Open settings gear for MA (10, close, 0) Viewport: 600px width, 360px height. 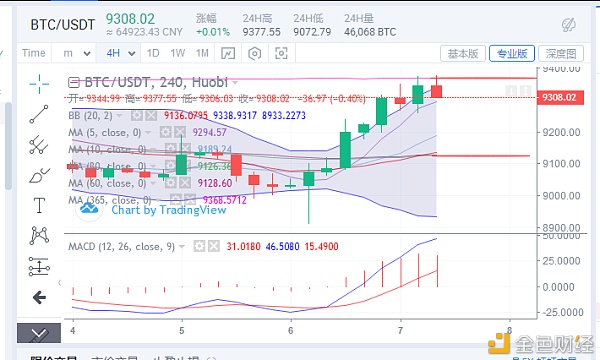[170, 149]
